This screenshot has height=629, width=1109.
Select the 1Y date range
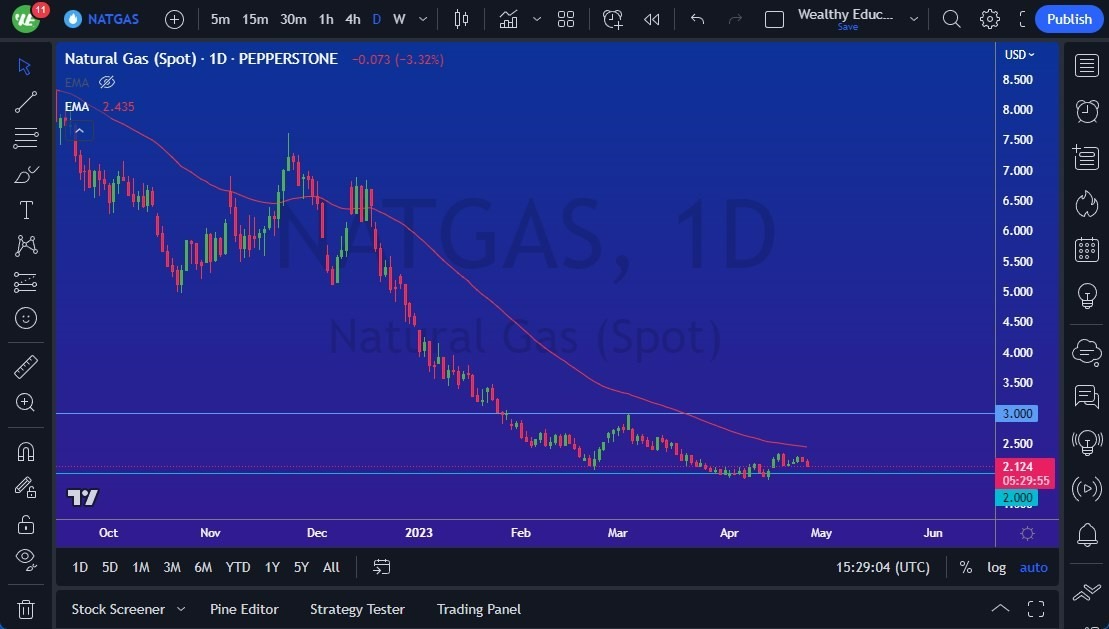point(271,567)
